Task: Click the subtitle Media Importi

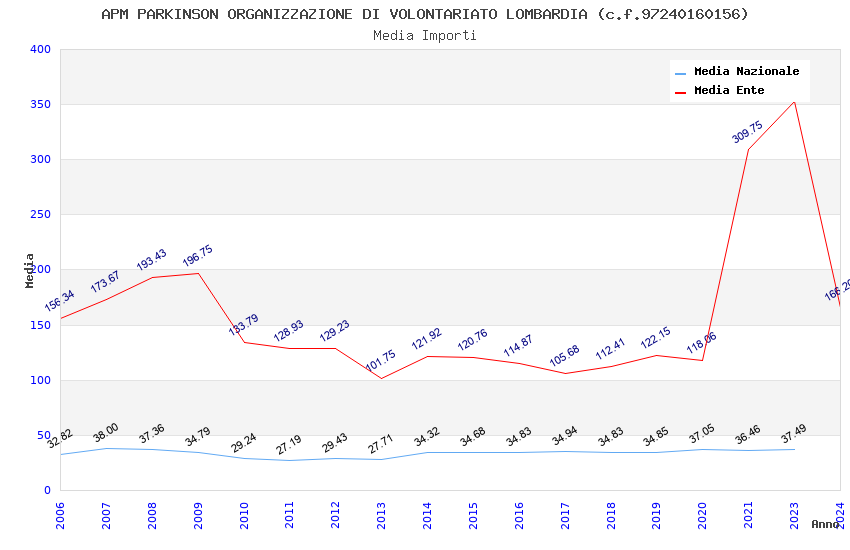Action: point(424,36)
